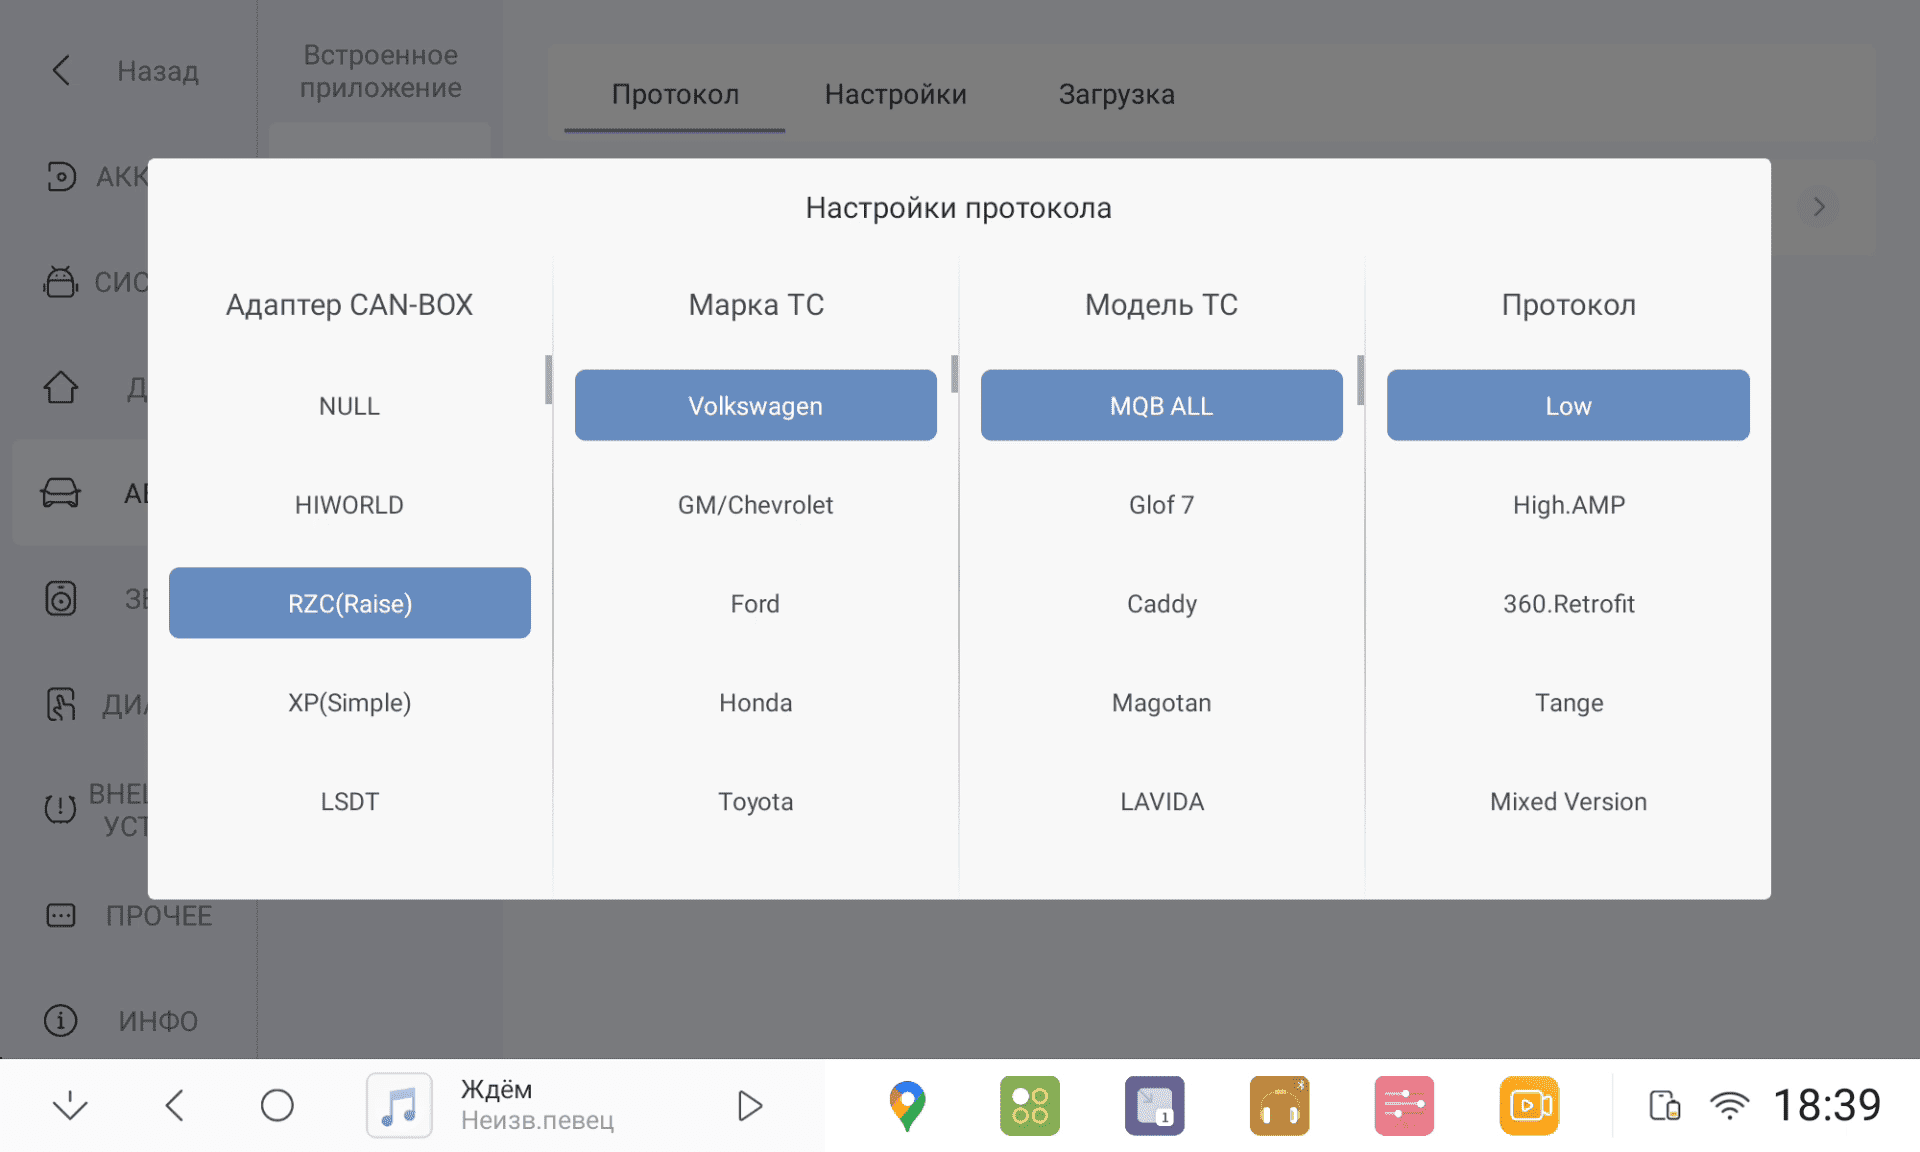1920x1152 pixels.
Task: Select the Tange protocol
Action: (1568, 702)
